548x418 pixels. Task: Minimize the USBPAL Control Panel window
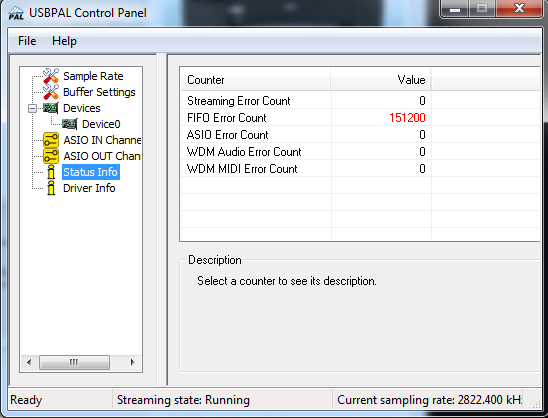(x=454, y=8)
